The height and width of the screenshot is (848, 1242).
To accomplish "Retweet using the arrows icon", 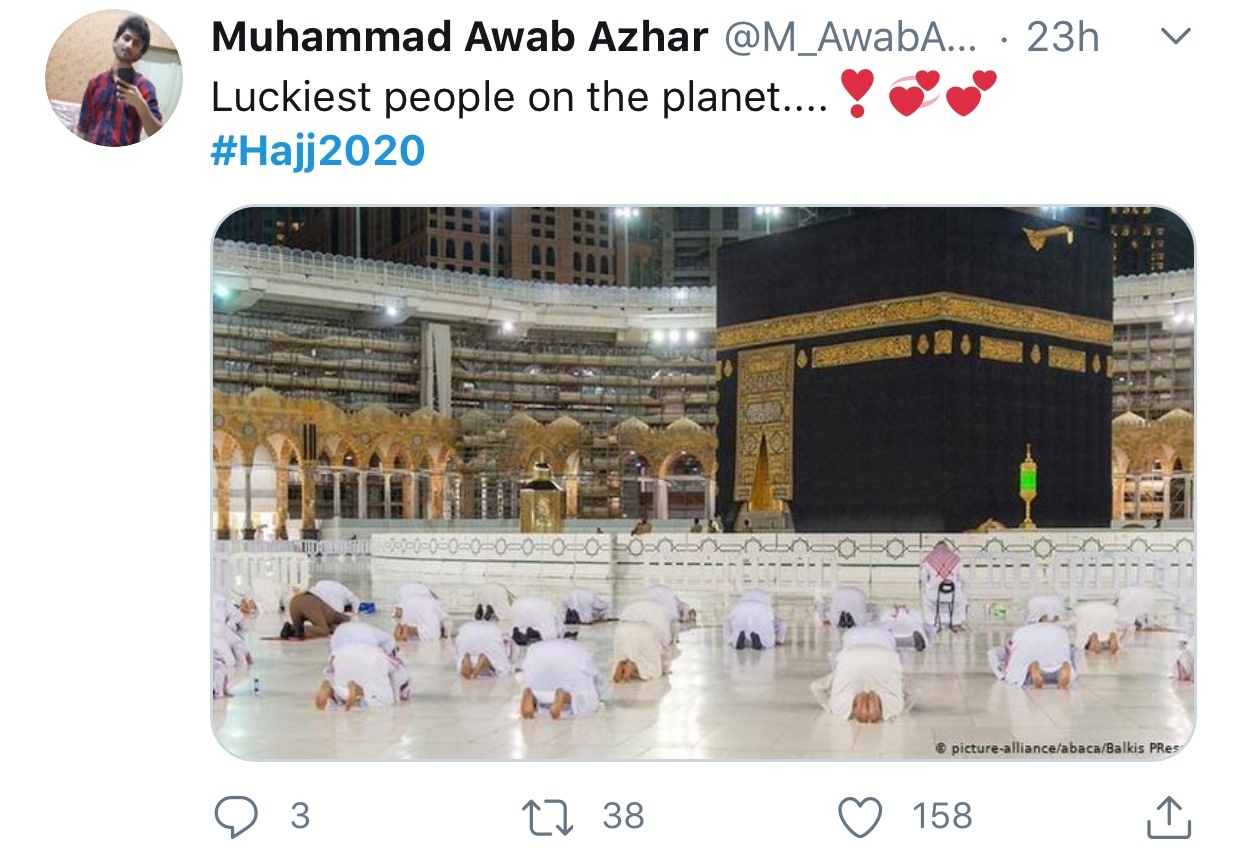I will coord(549,816).
